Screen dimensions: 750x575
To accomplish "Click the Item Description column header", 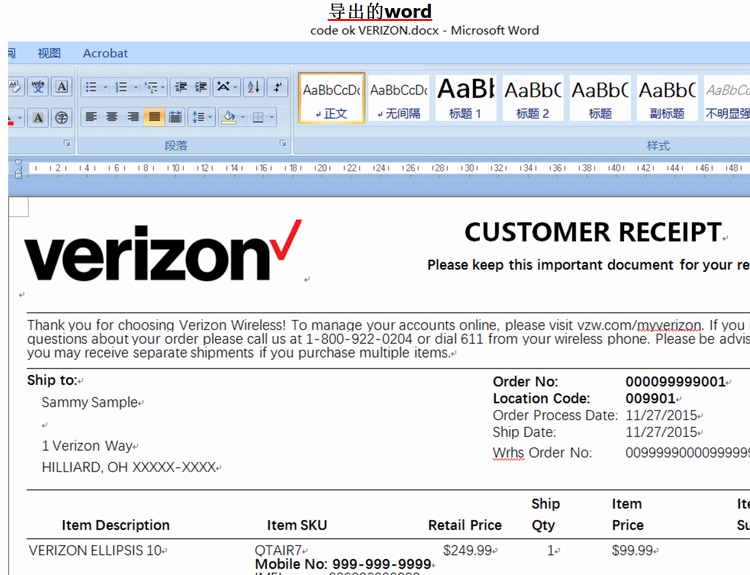I will click(116, 525).
